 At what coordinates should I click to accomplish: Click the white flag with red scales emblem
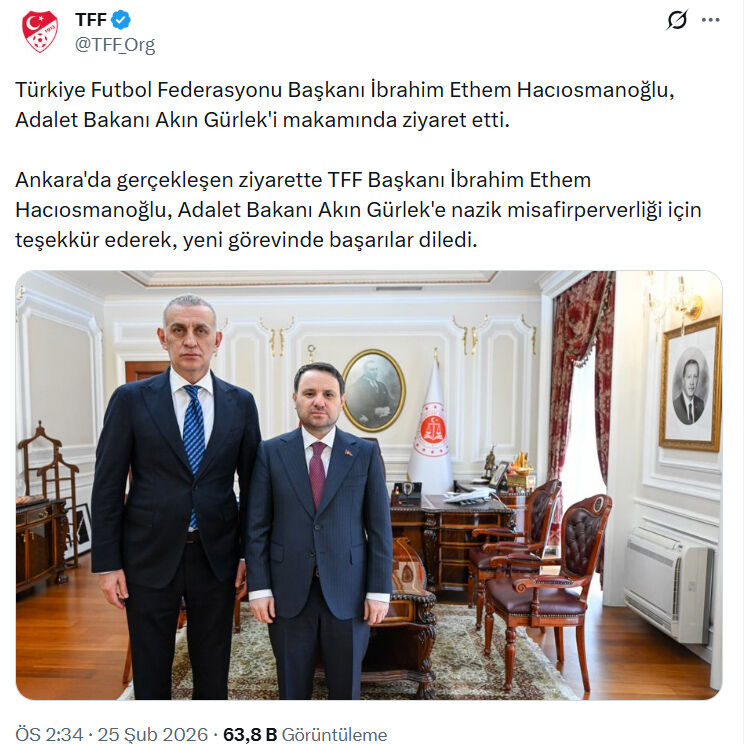tap(430, 428)
